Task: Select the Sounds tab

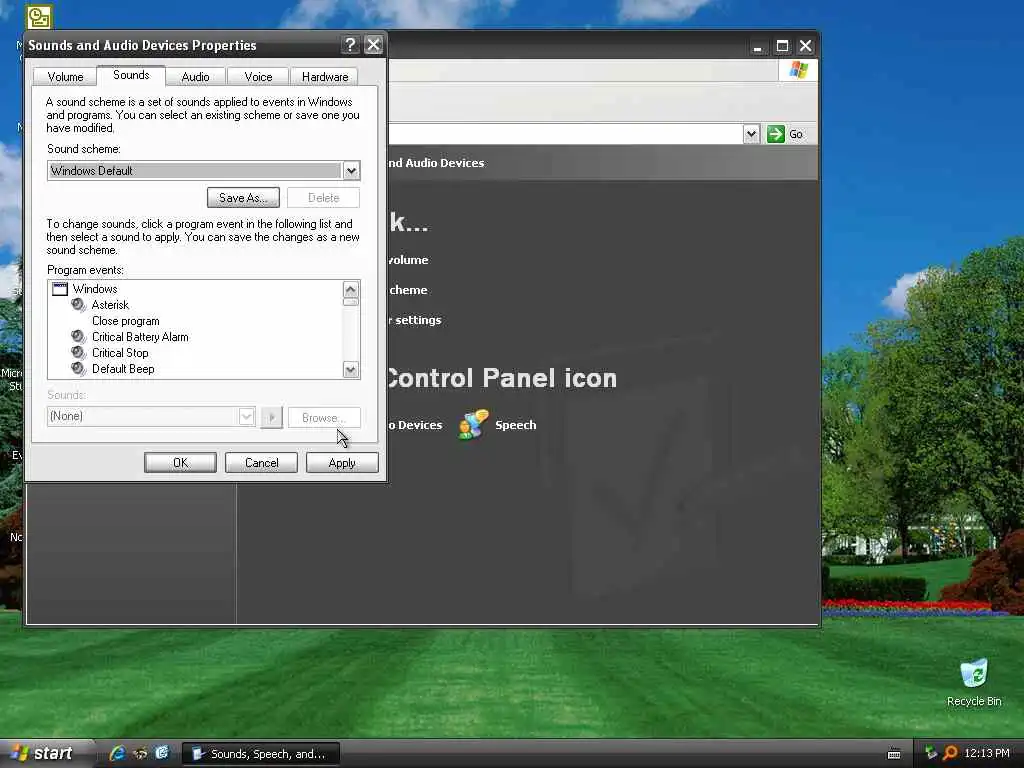Action: [131, 74]
